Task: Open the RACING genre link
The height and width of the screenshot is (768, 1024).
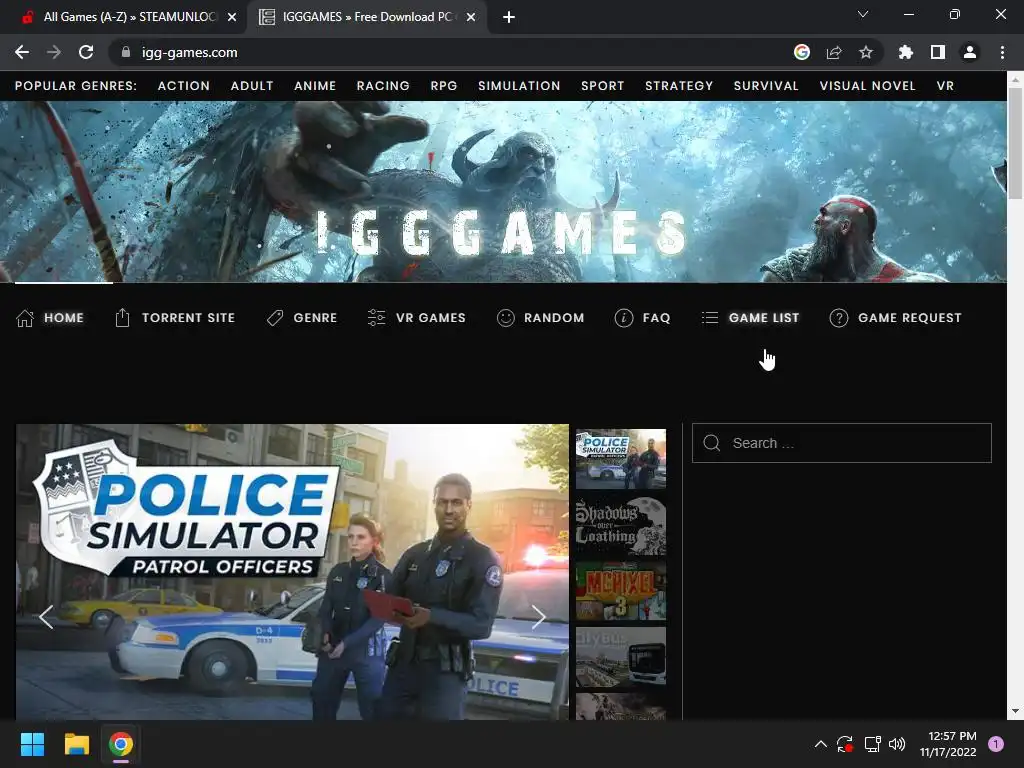Action: (383, 86)
